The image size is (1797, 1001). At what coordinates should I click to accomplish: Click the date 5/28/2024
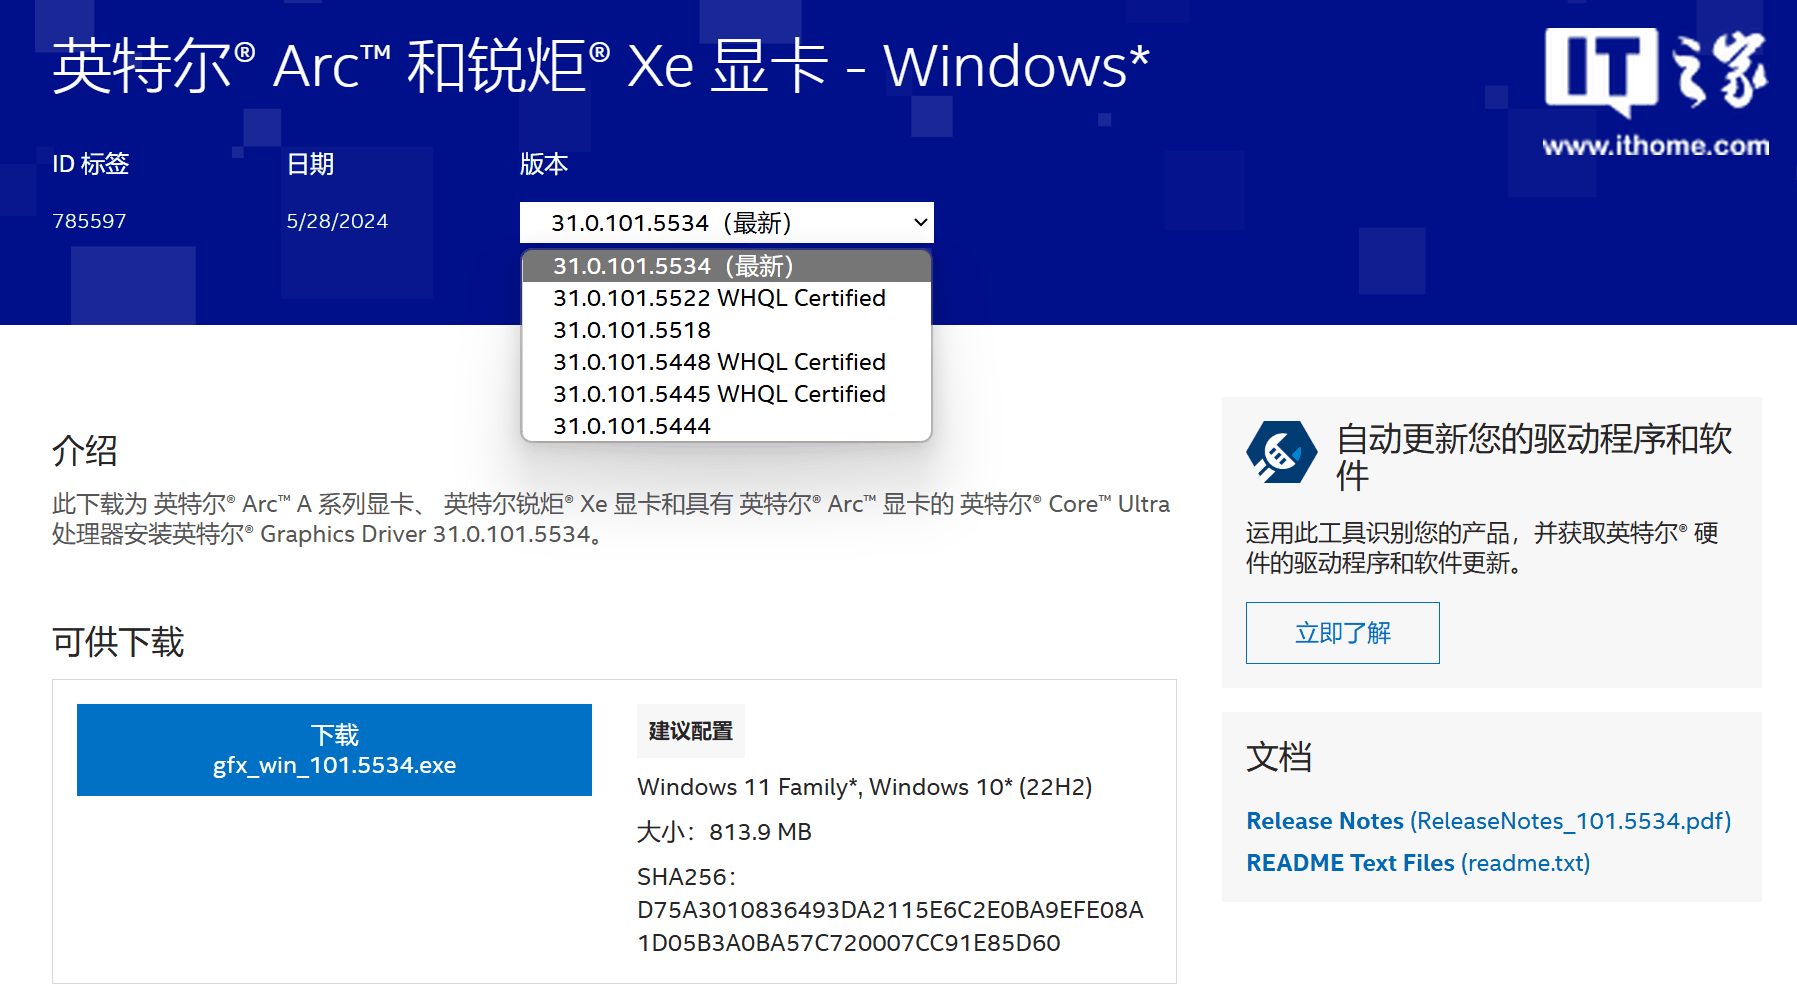pos(337,221)
